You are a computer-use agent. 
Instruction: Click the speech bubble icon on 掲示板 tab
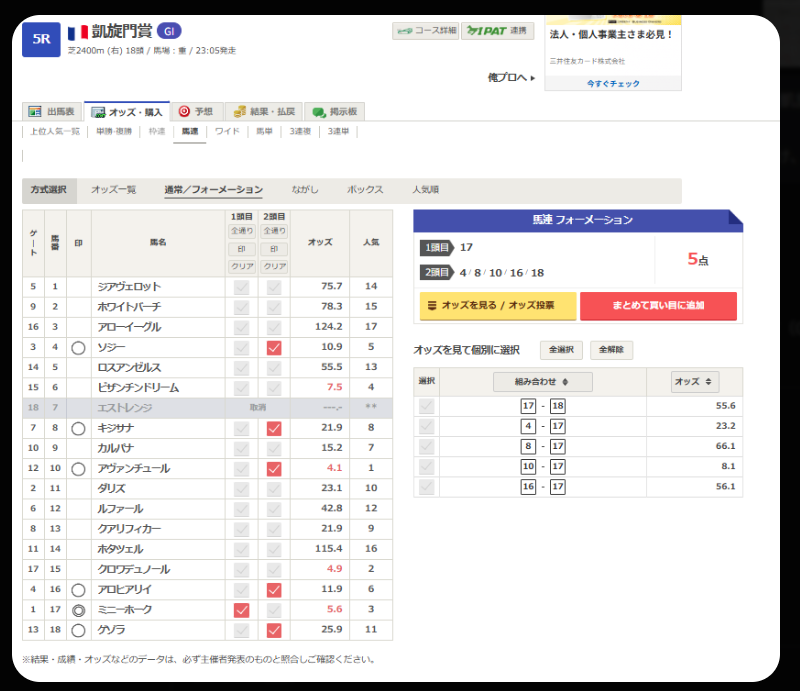click(318, 112)
